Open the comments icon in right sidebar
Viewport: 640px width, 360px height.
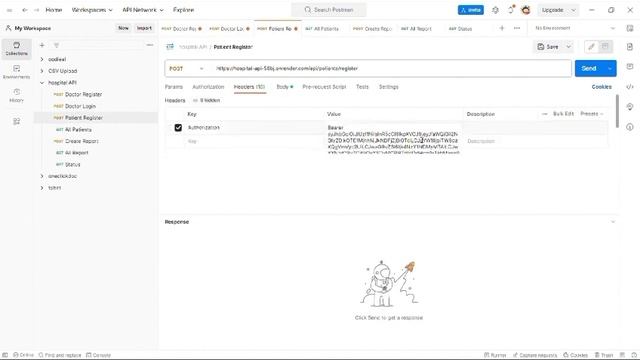[630, 67]
